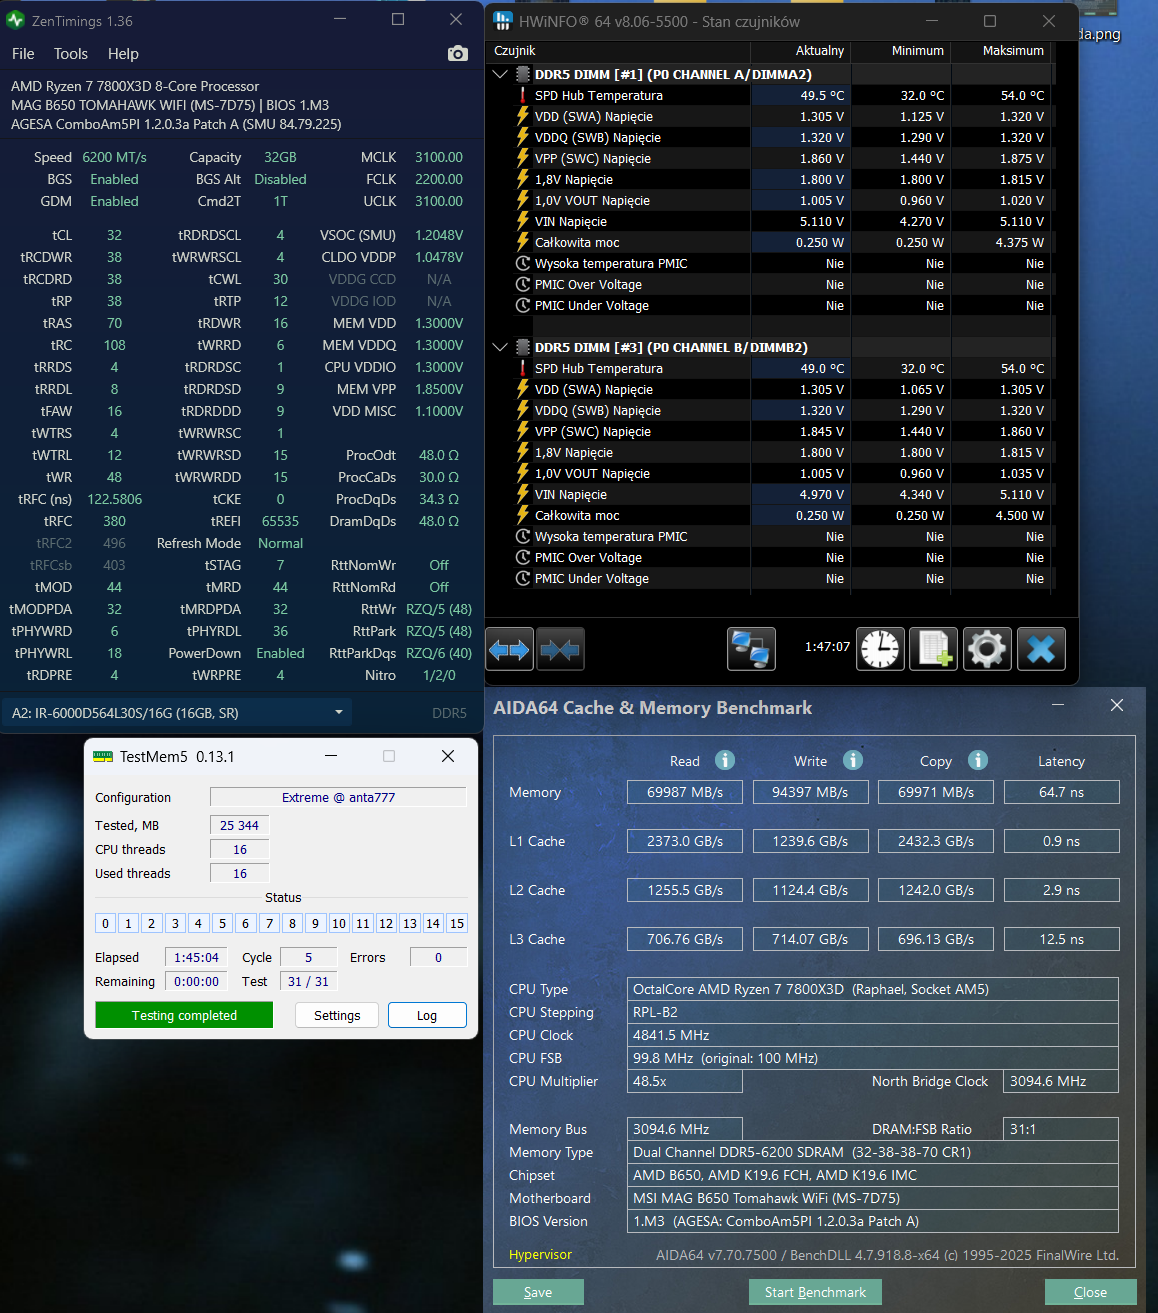Select TestMem5 status thread box 15
Image resolution: width=1158 pixels, height=1313 pixels.
pyautogui.click(x=456, y=923)
